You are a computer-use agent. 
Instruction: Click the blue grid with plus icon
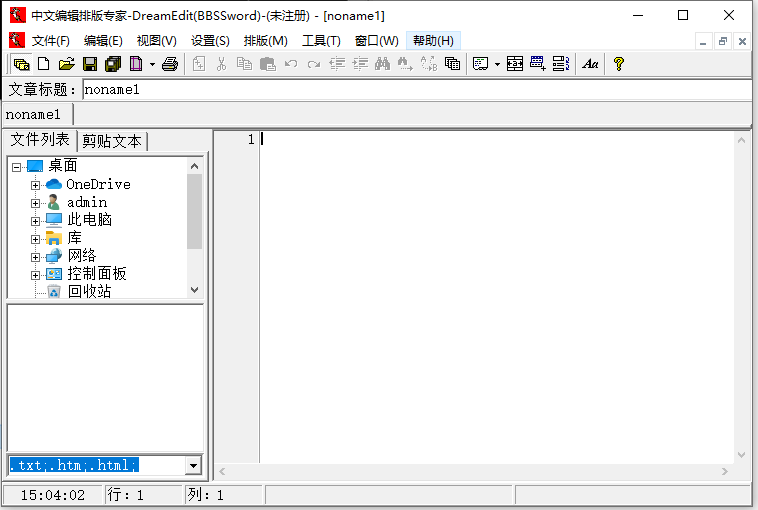coord(538,64)
